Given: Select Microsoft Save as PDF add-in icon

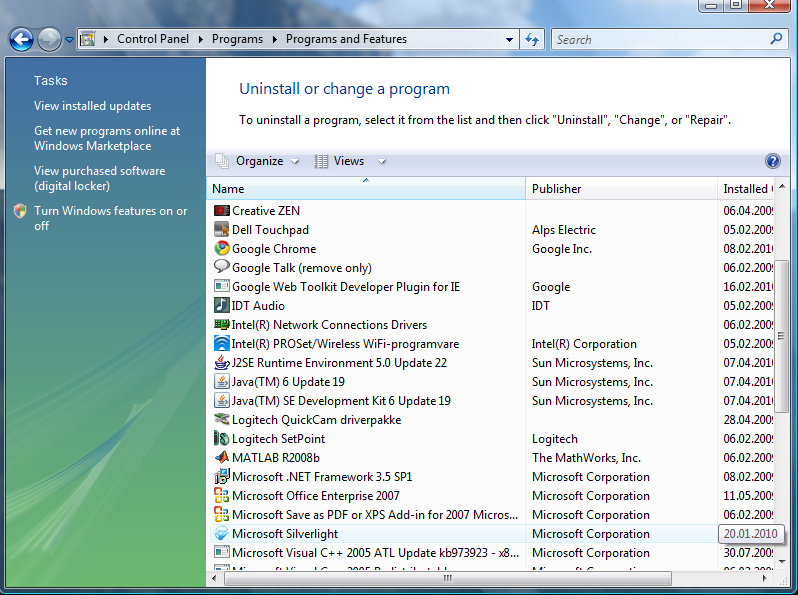Looking at the screenshot, I should (x=221, y=514).
